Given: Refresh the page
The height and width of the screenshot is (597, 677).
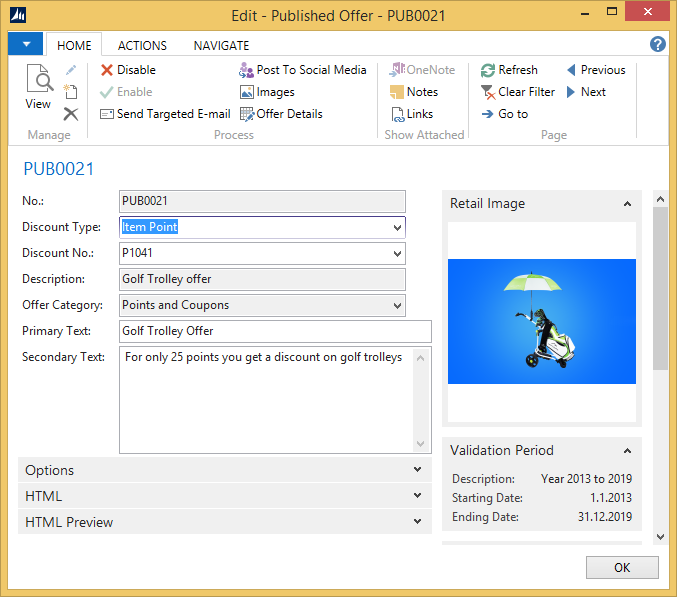Looking at the screenshot, I should click(x=509, y=70).
